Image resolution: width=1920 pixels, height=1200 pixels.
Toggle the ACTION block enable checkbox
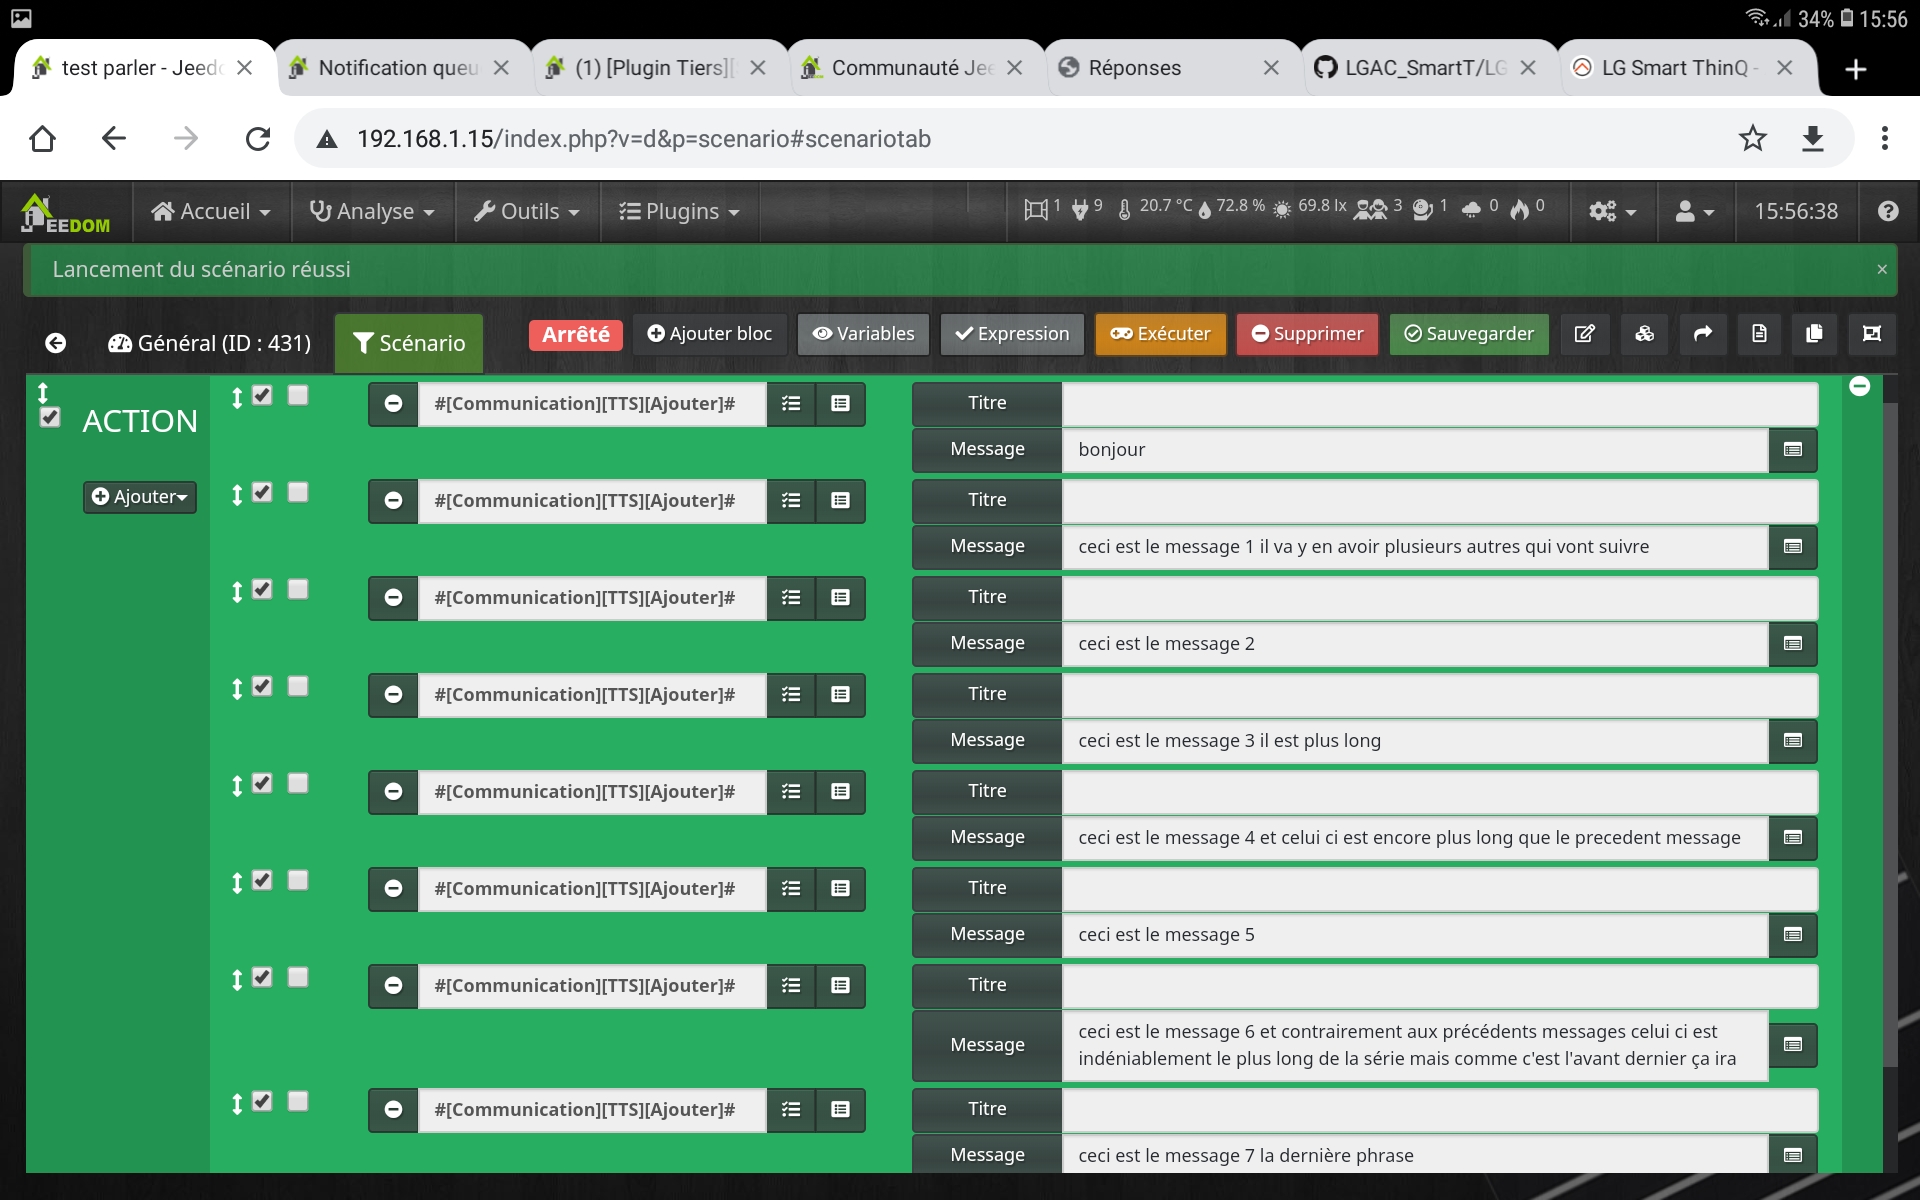[x=50, y=417]
